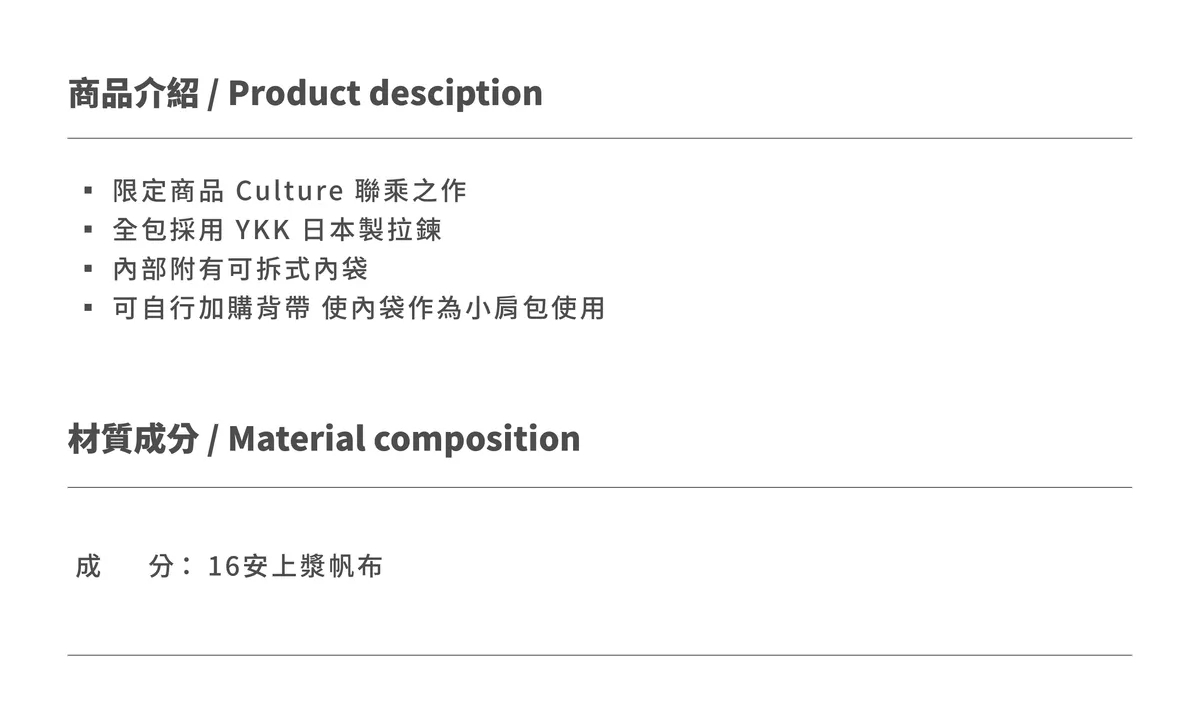Click the divider line under Product desciption
Viewport: 1200px width, 704px height.
tap(600, 138)
